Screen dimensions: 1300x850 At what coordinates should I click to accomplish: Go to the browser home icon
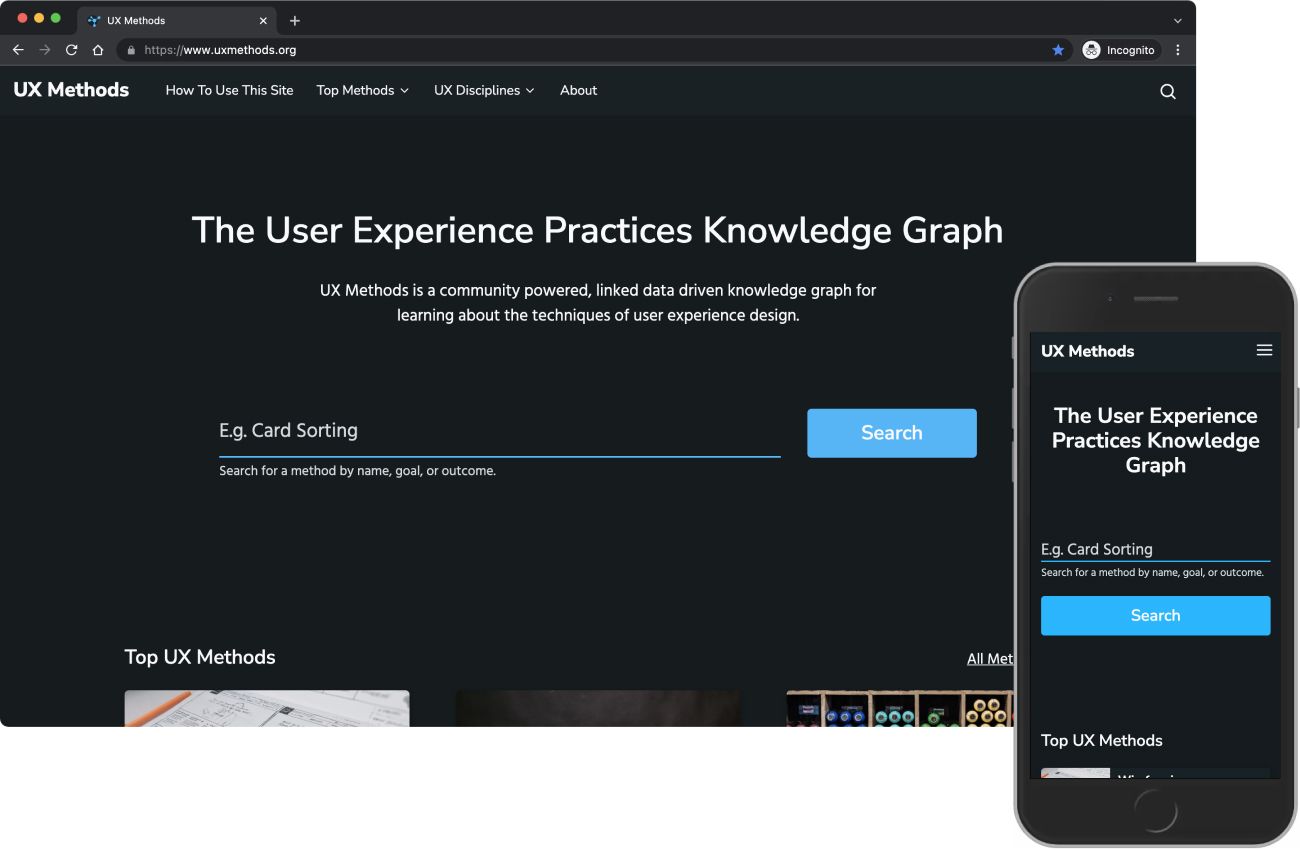click(x=98, y=50)
